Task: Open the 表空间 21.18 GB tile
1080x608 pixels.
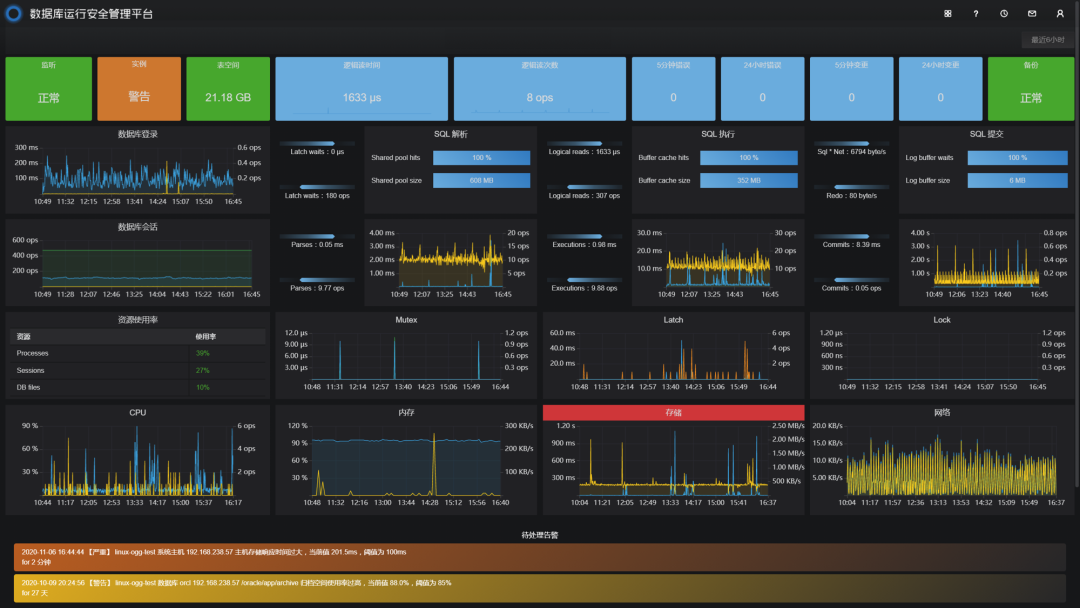Action: point(228,89)
